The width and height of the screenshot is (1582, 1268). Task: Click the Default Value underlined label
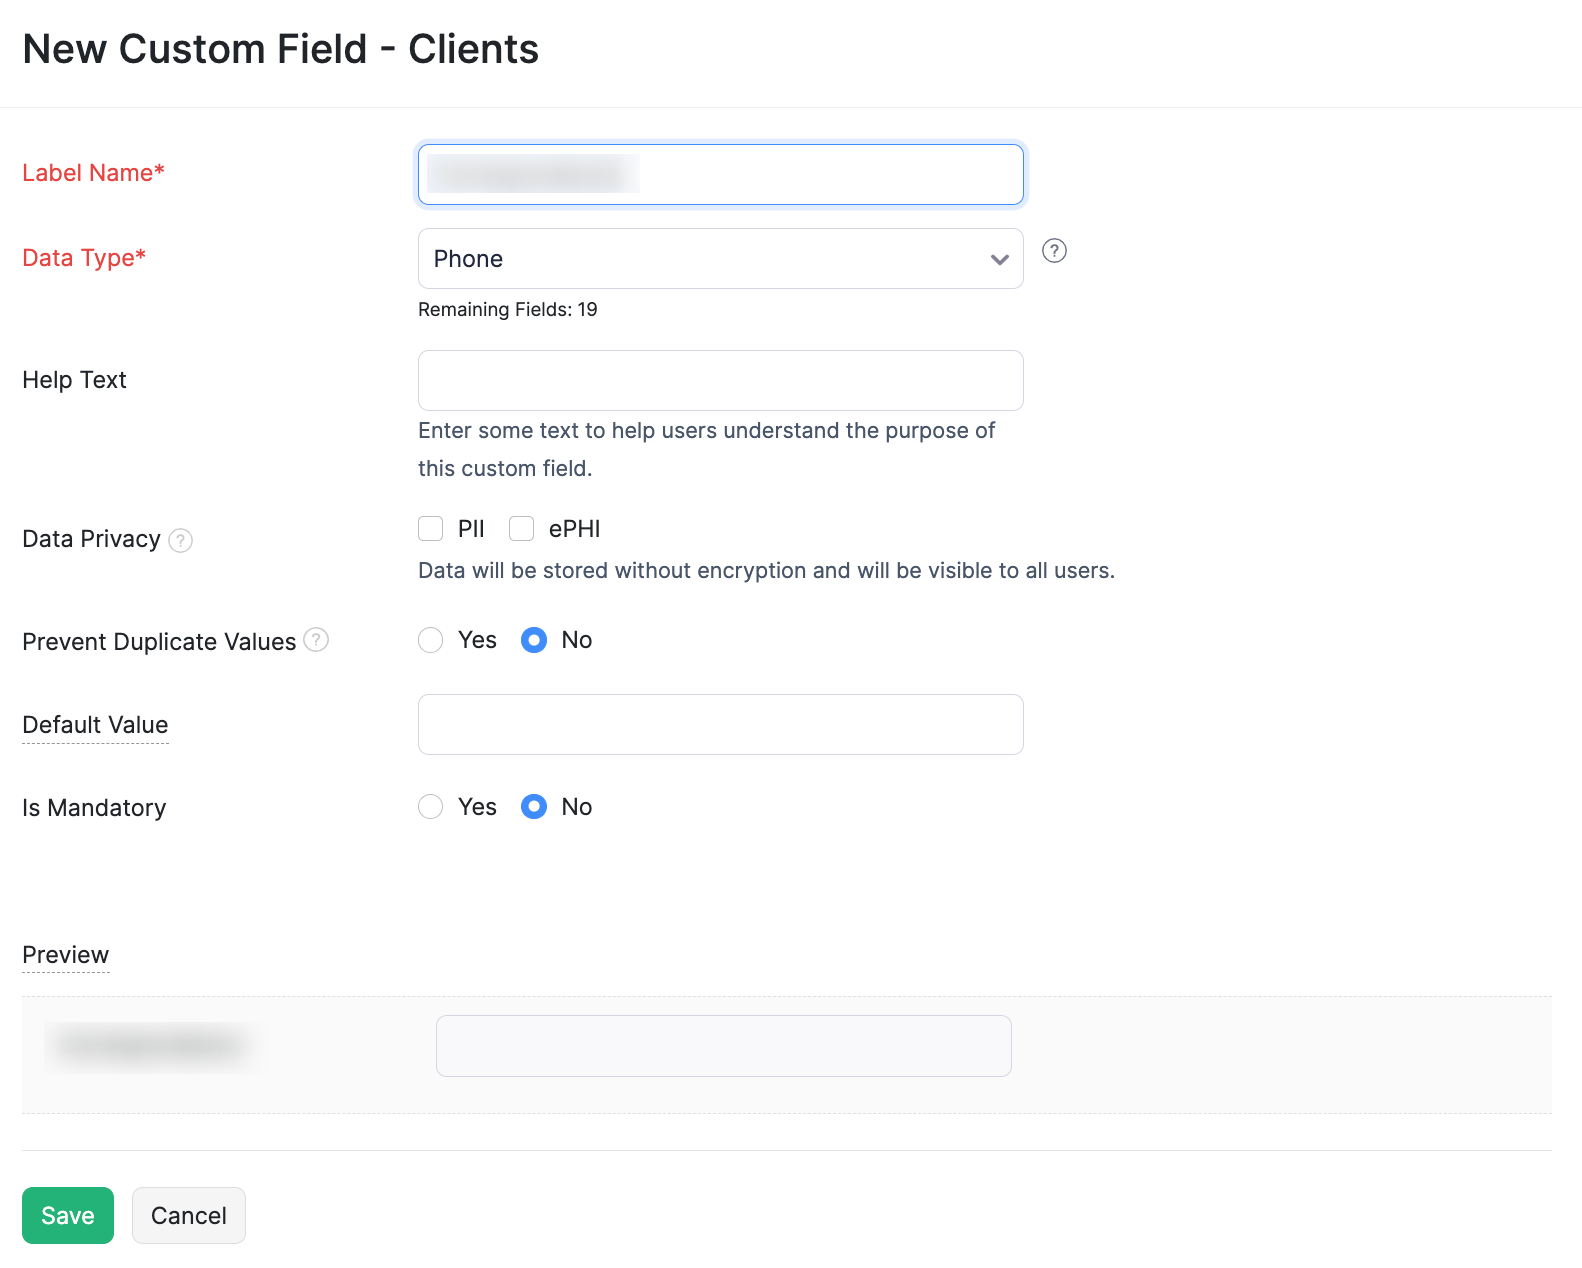point(95,725)
